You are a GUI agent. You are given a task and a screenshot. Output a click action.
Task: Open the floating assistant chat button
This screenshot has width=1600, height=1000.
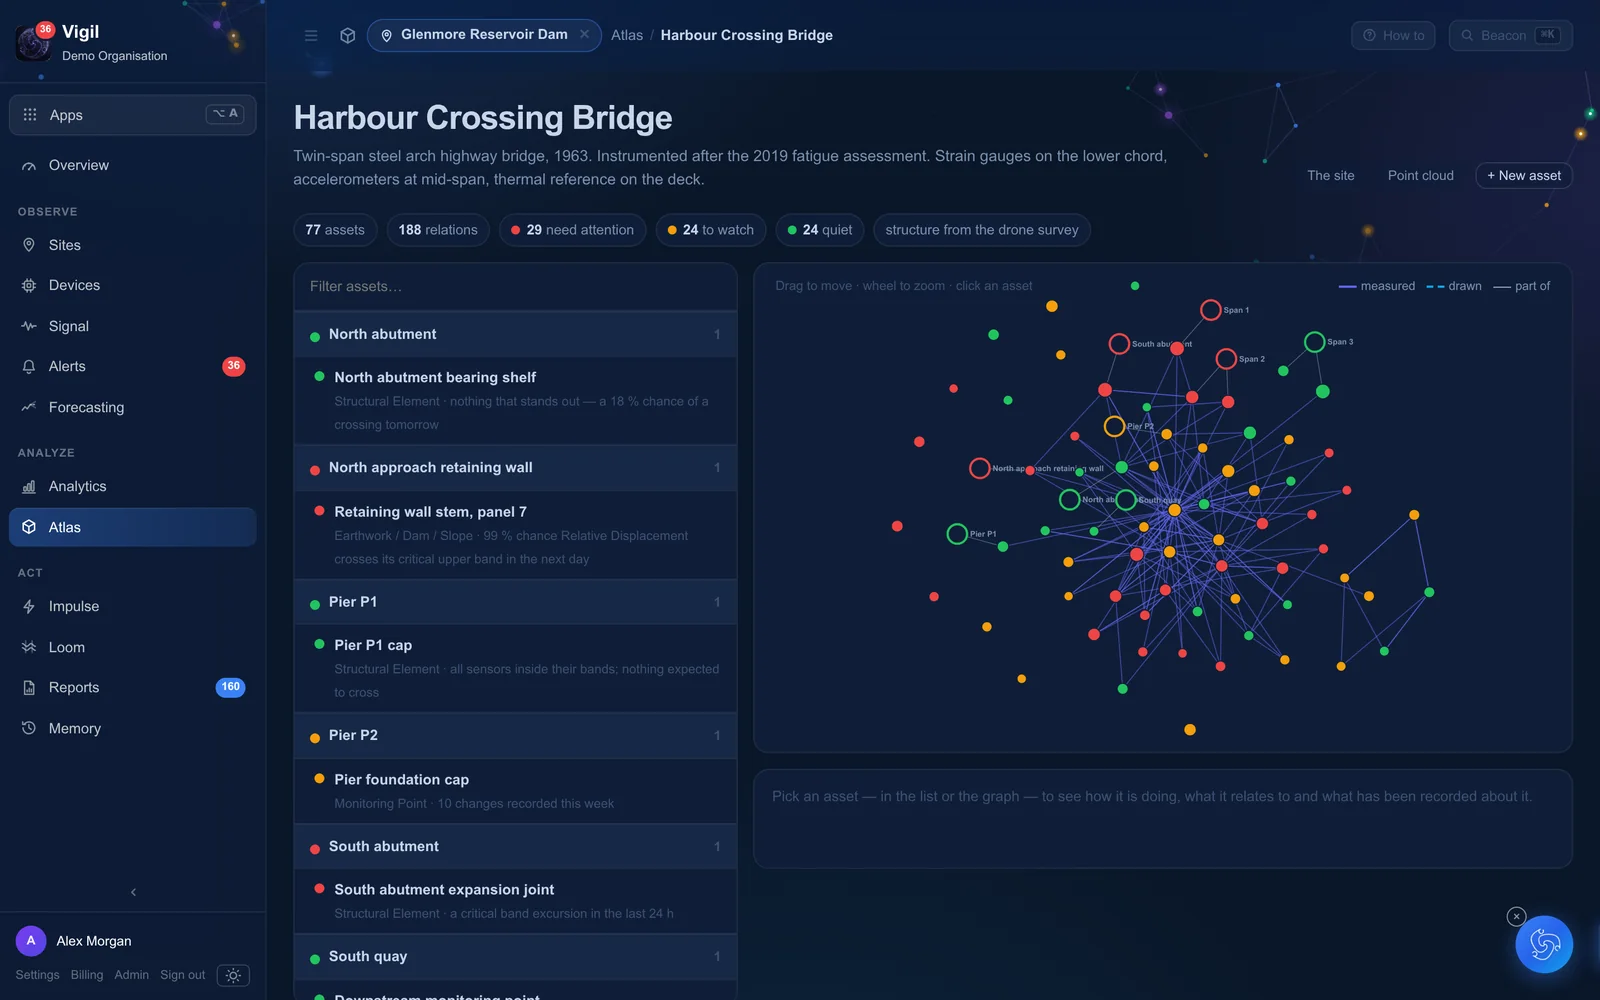[x=1544, y=944]
